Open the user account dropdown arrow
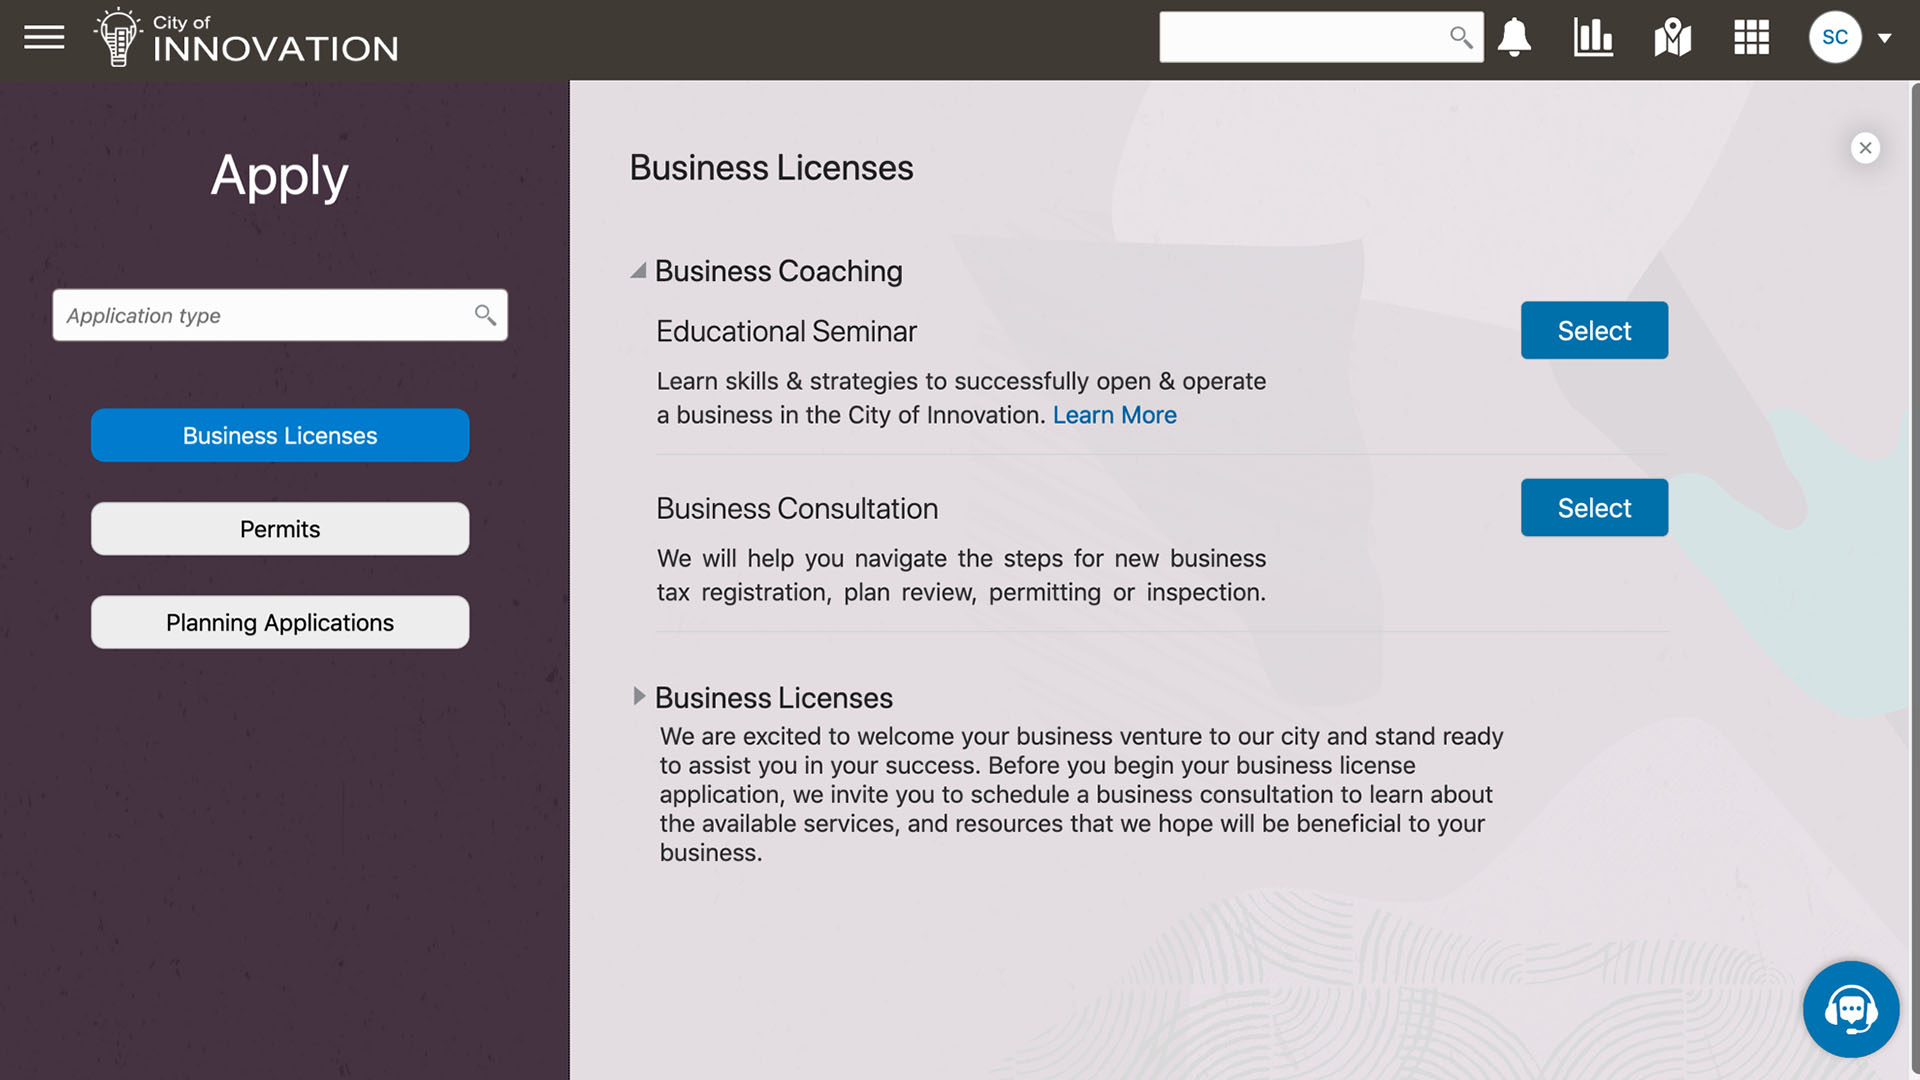The width and height of the screenshot is (1920, 1080). click(1886, 37)
